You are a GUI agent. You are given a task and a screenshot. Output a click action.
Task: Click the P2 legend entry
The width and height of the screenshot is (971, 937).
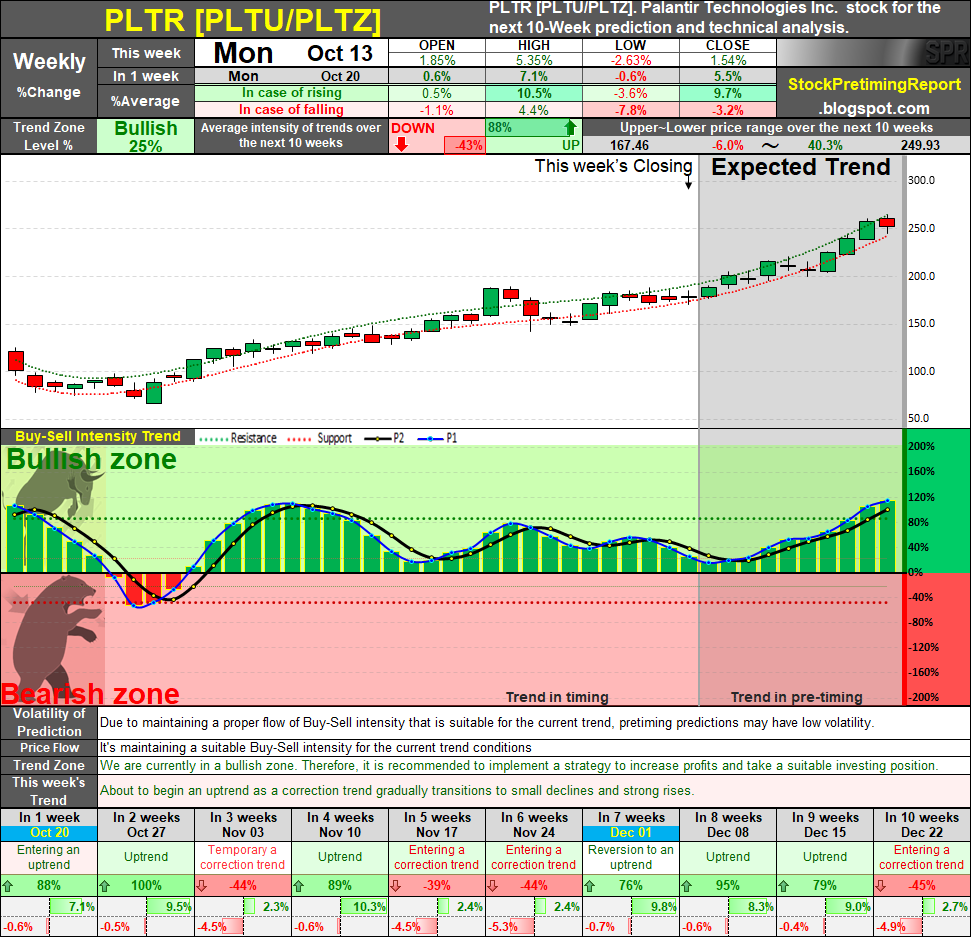(x=385, y=438)
